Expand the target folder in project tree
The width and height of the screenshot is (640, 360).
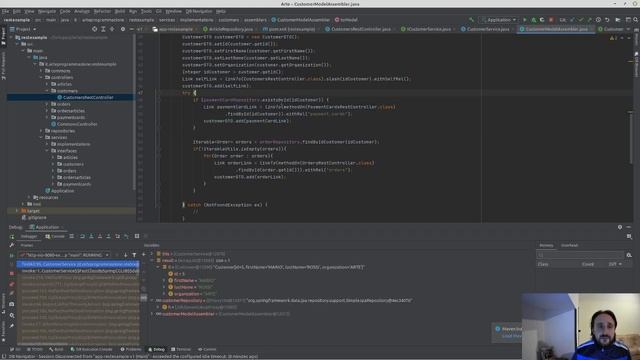click(17, 211)
